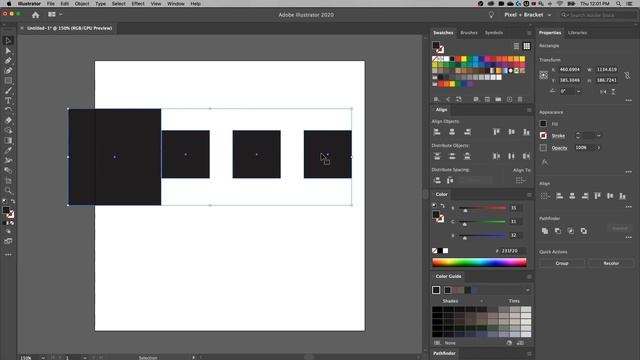The width and height of the screenshot is (640, 360).
Task: Open Edit Toolbar three-dots at toolbar bottom
Action: (8, 255)
